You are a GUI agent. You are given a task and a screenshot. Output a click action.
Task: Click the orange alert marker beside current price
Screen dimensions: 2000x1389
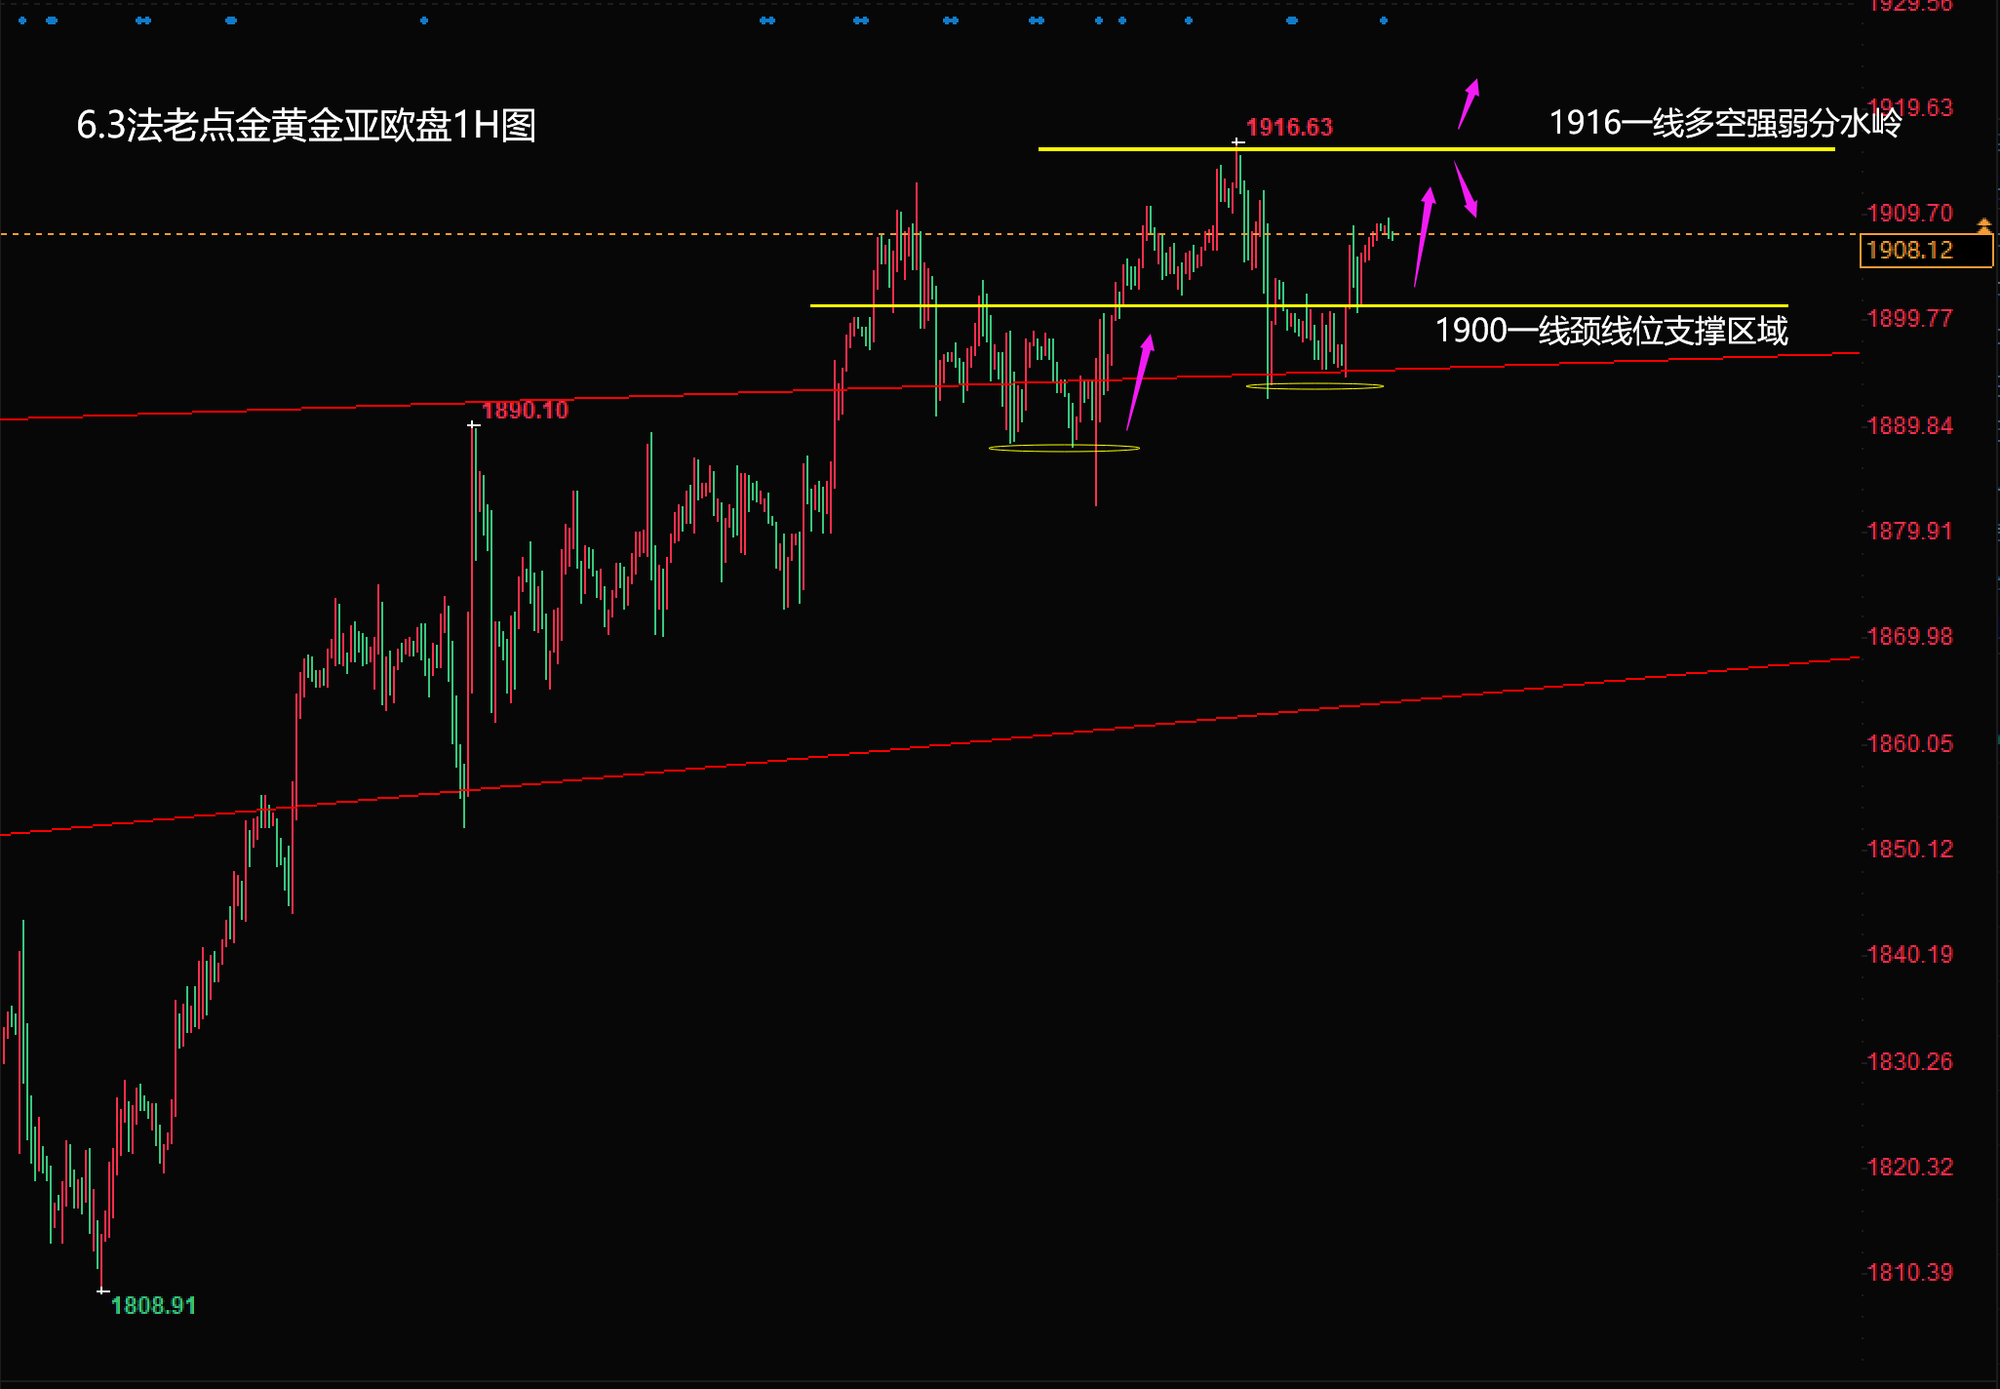click(x=1984, y=226)
